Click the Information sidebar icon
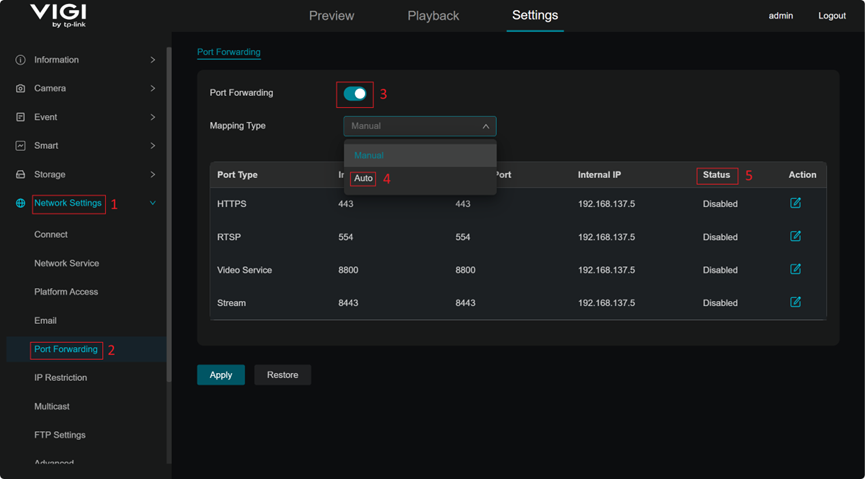The height and width of the screenshot is (479, 865). (20, 60)
